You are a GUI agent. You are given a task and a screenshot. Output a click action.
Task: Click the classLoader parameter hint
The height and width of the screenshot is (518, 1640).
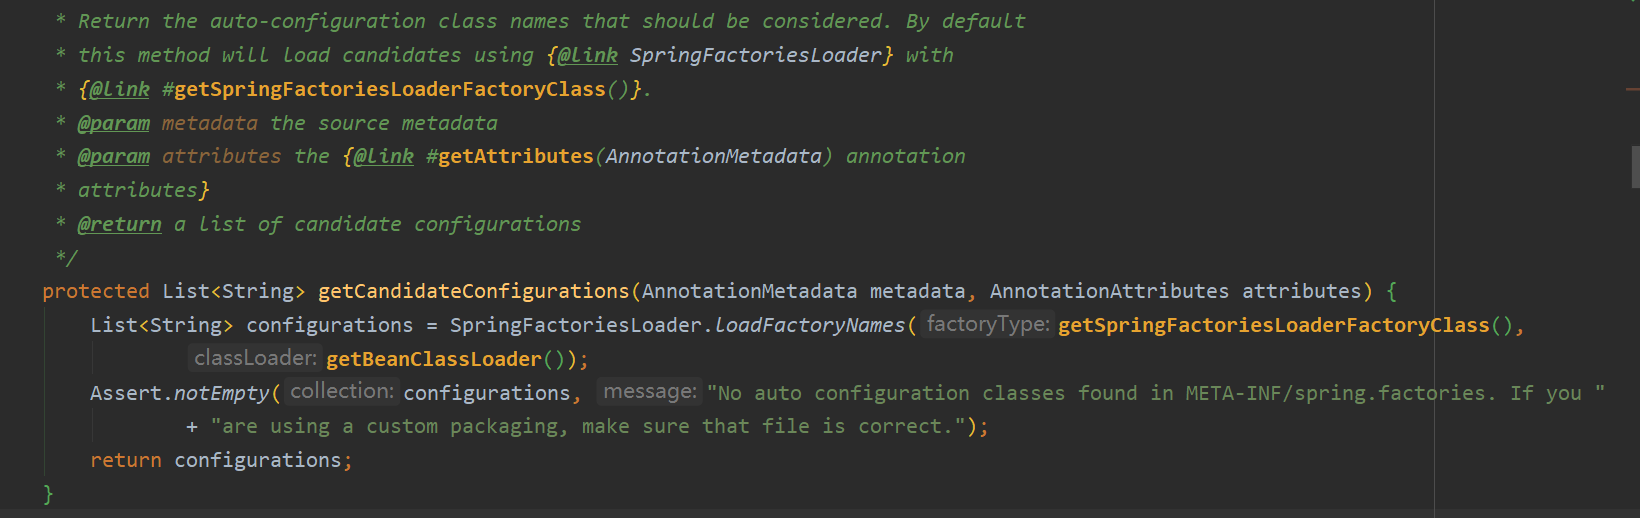(255, 358)
